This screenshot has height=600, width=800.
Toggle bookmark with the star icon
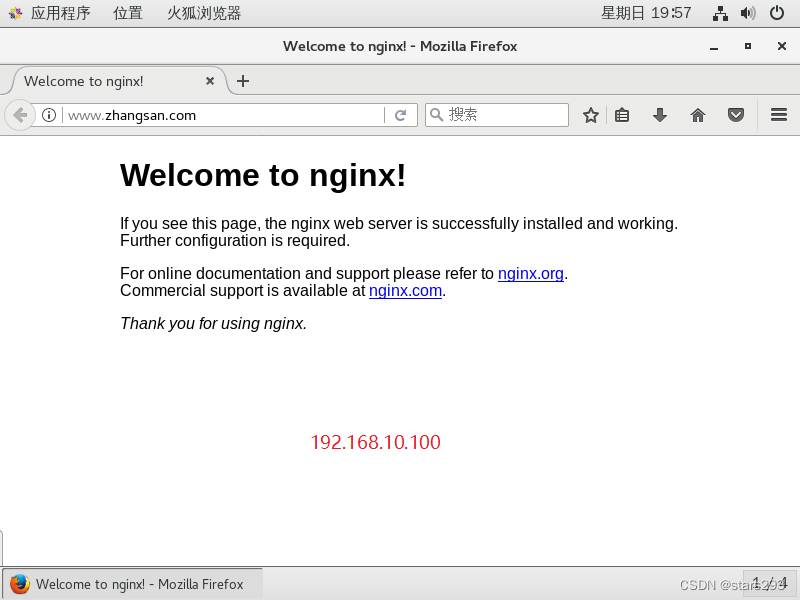[x=590, y=114]
